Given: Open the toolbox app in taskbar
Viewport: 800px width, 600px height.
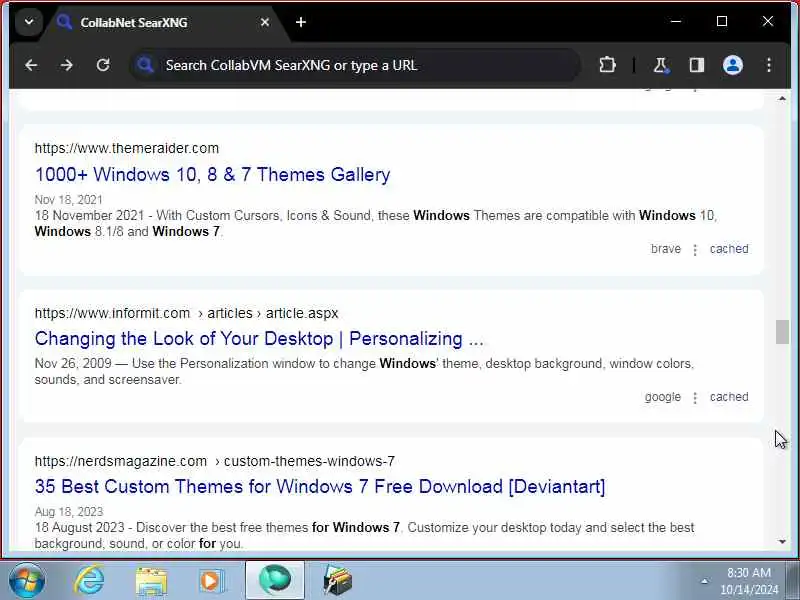Looking at the screenshot, I should (337, 581).
